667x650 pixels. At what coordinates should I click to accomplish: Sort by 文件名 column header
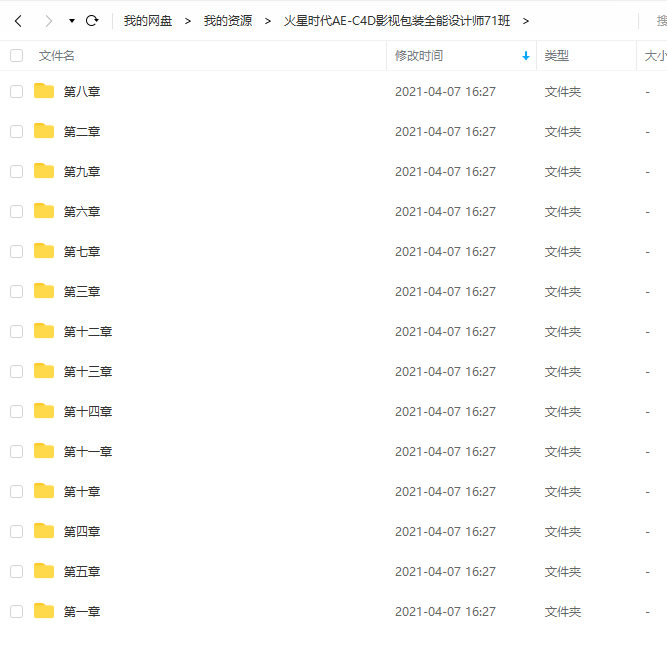[x=57, y=56]
